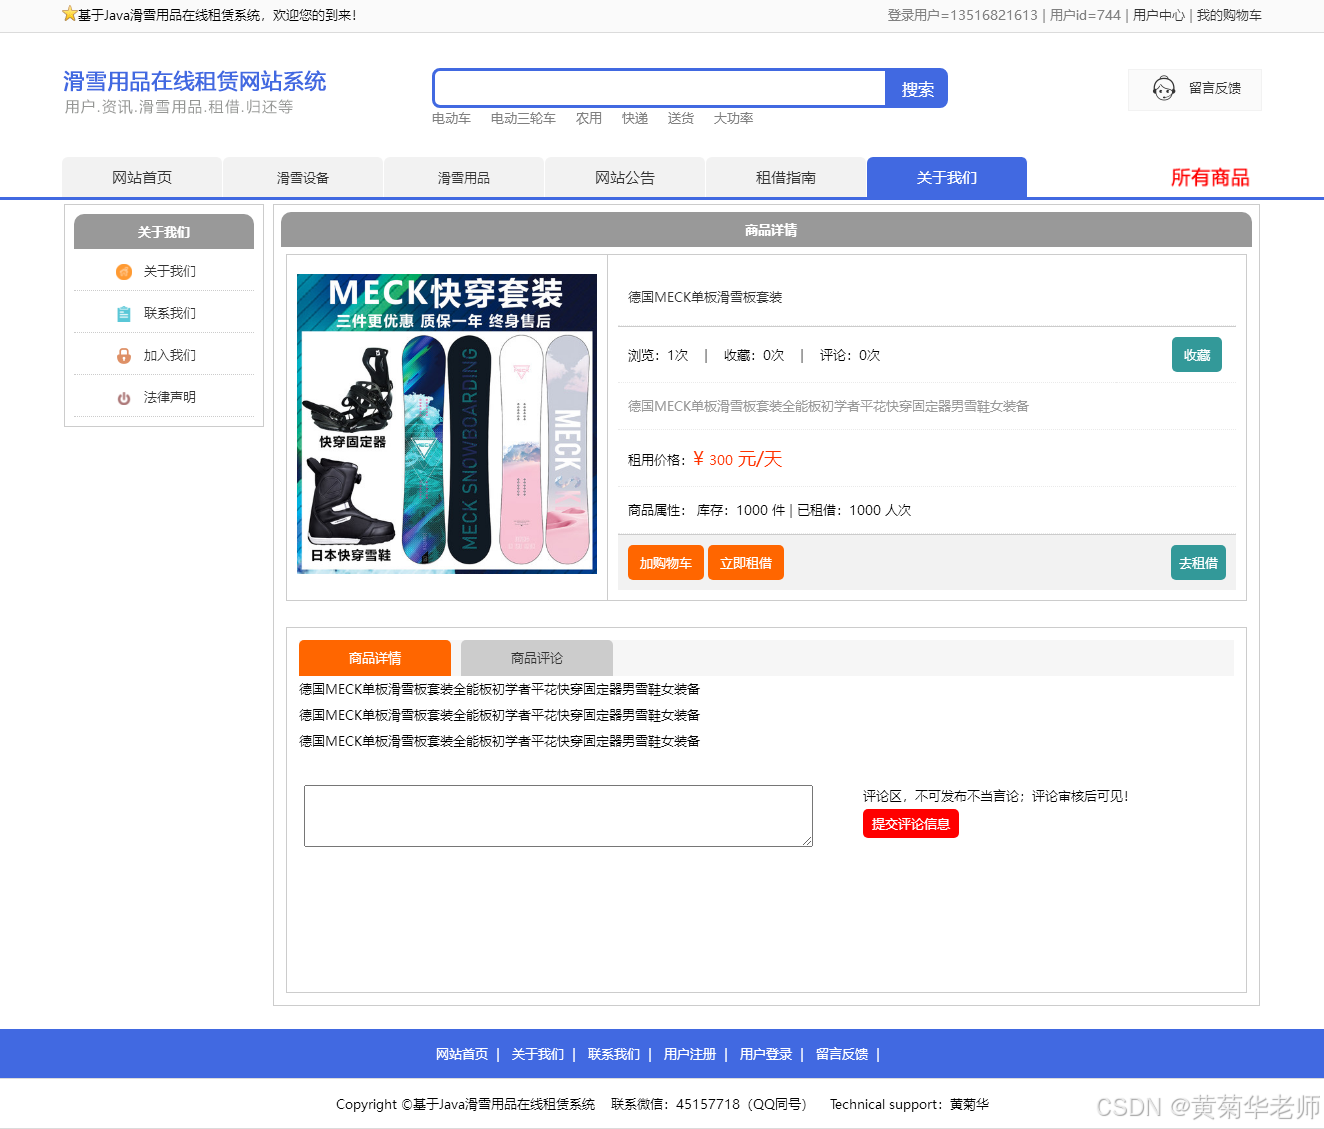Image resolution: width=1324 pixels, height=1129 pixels.
Task: Open the sidebar 关于我们 text link
Action: (170, 271)
